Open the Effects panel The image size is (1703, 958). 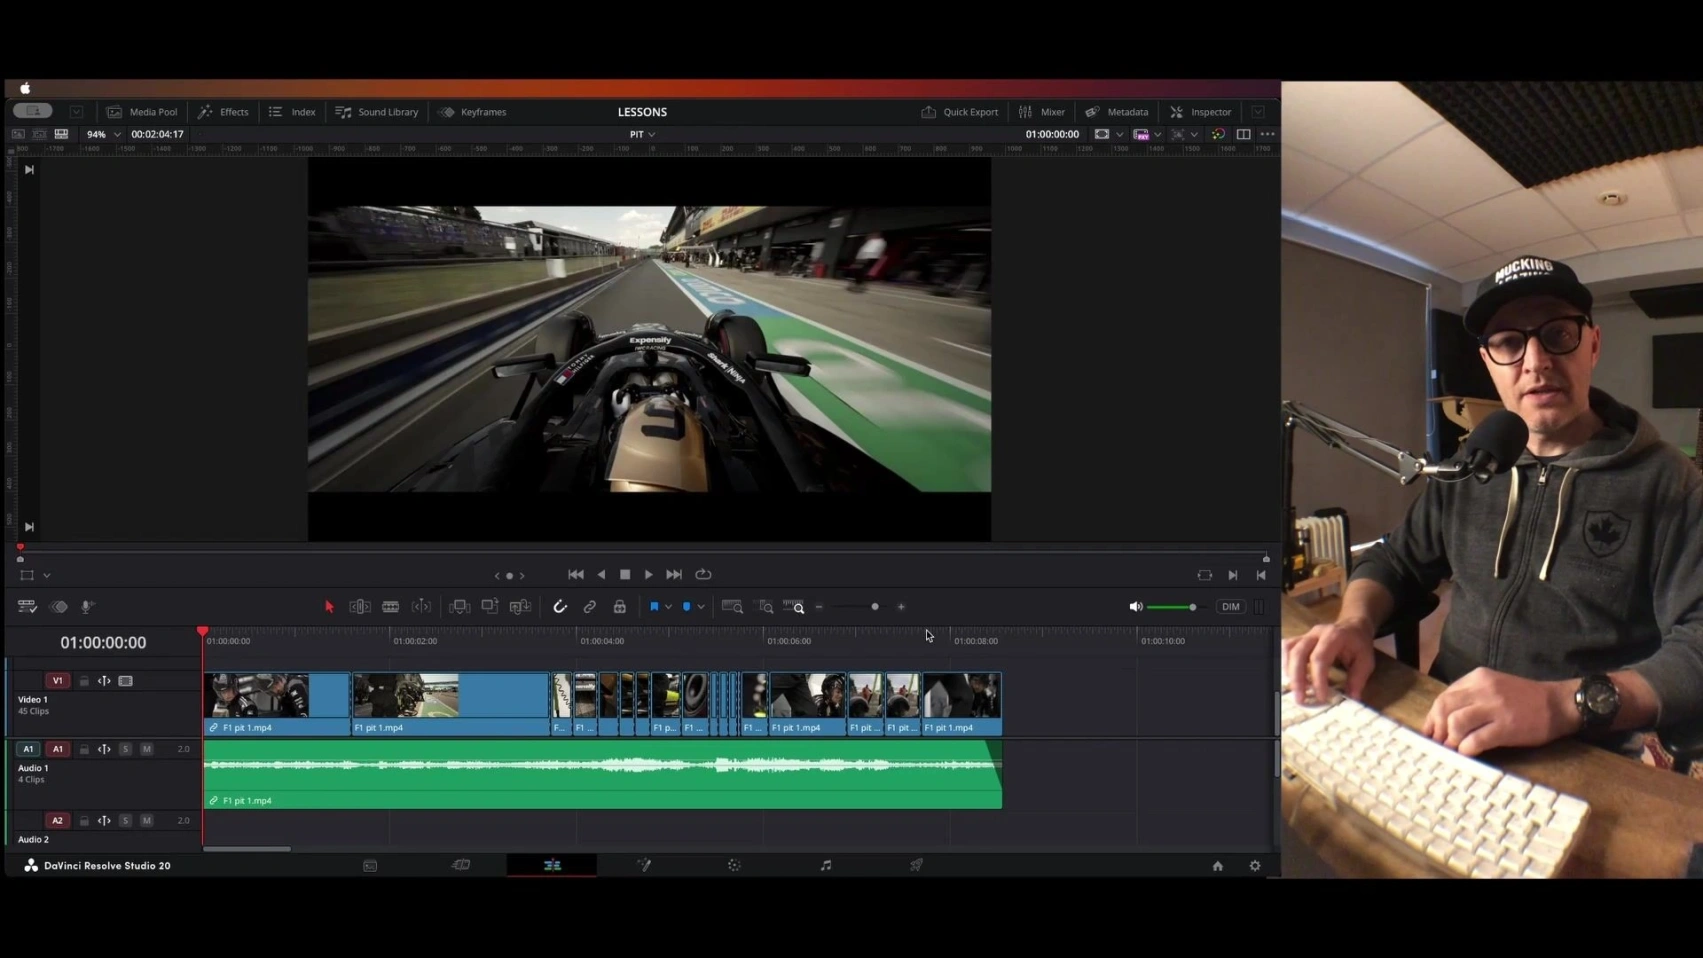click(x=224, y=112)
